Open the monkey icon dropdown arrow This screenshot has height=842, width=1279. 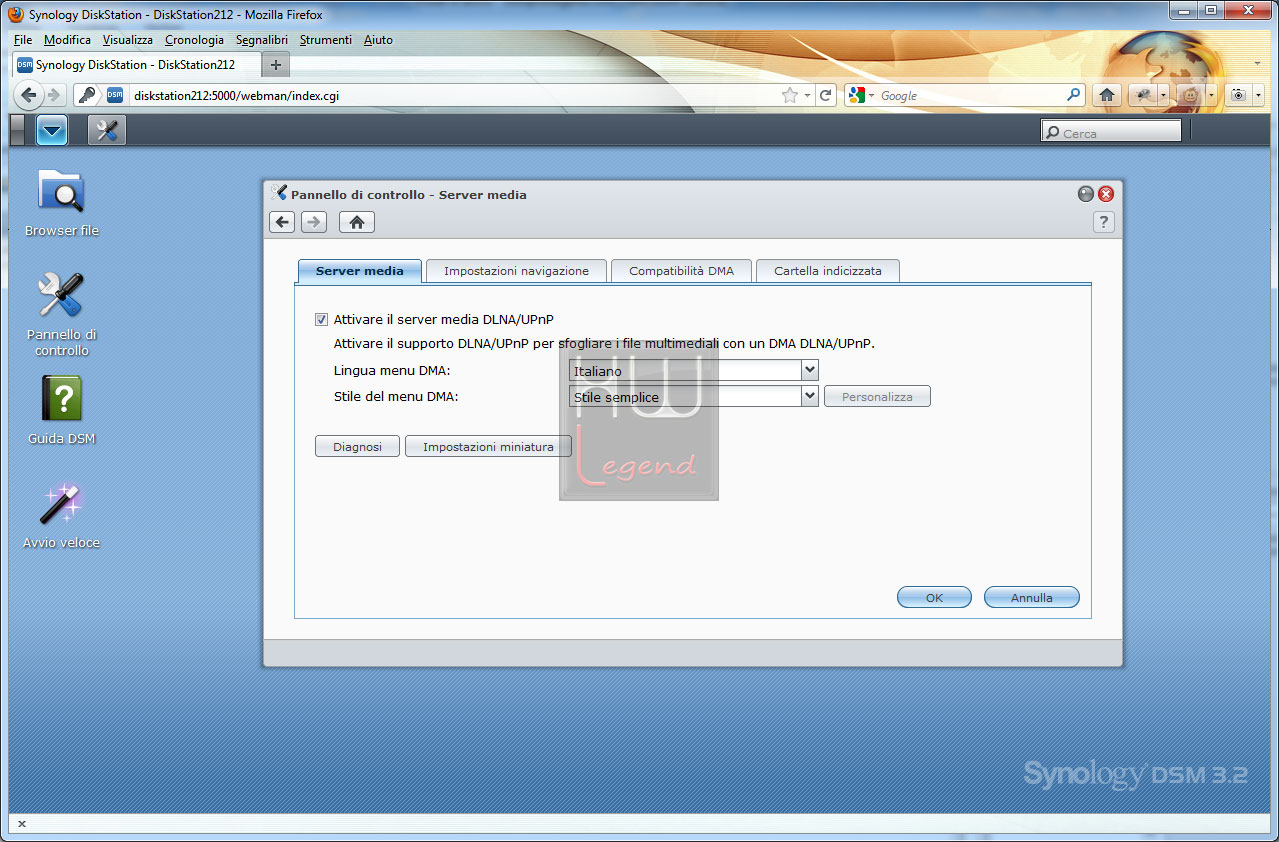point(1211,95)
